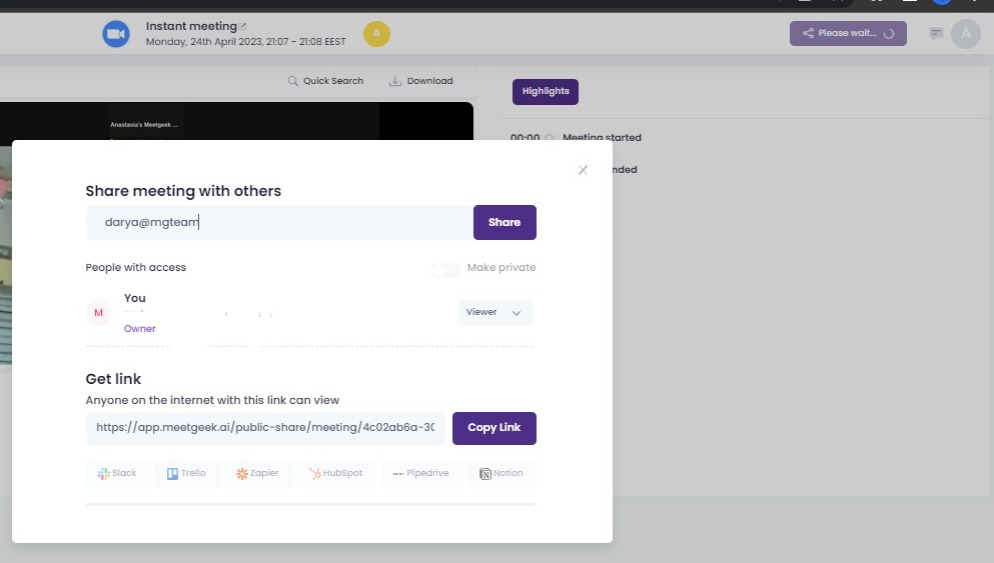Open the comments icon in header

click(936, 33)
